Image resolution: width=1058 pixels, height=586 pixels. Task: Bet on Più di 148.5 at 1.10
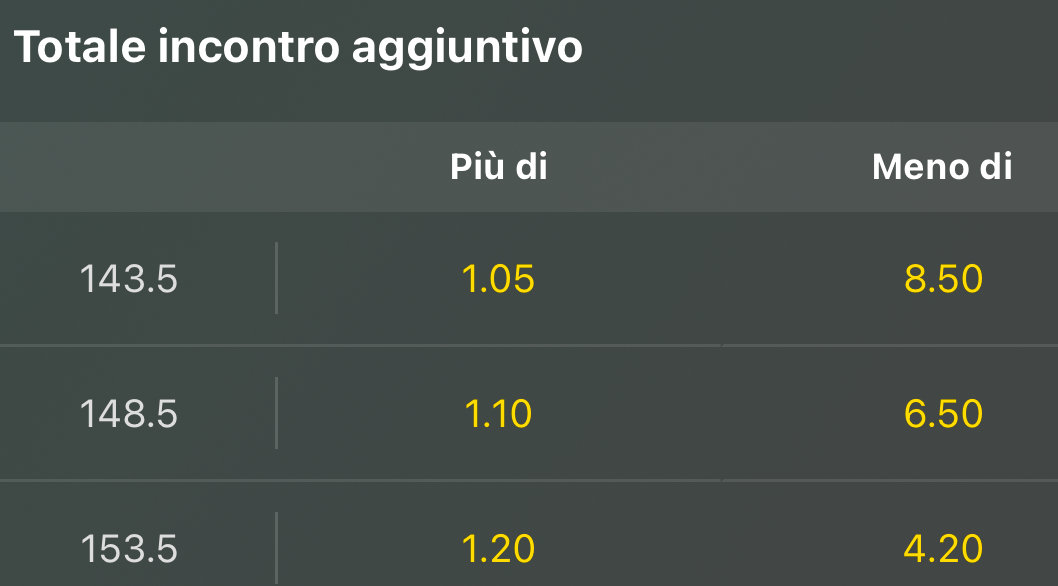click(498, 413)
